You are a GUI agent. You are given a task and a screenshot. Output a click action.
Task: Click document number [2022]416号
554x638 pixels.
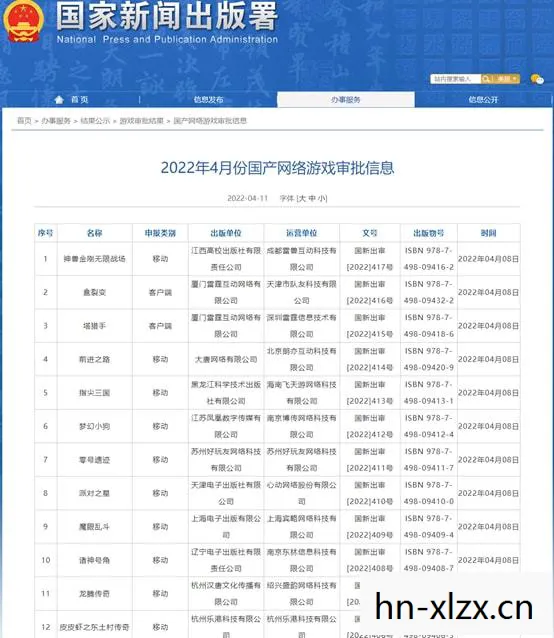(370, 301)
